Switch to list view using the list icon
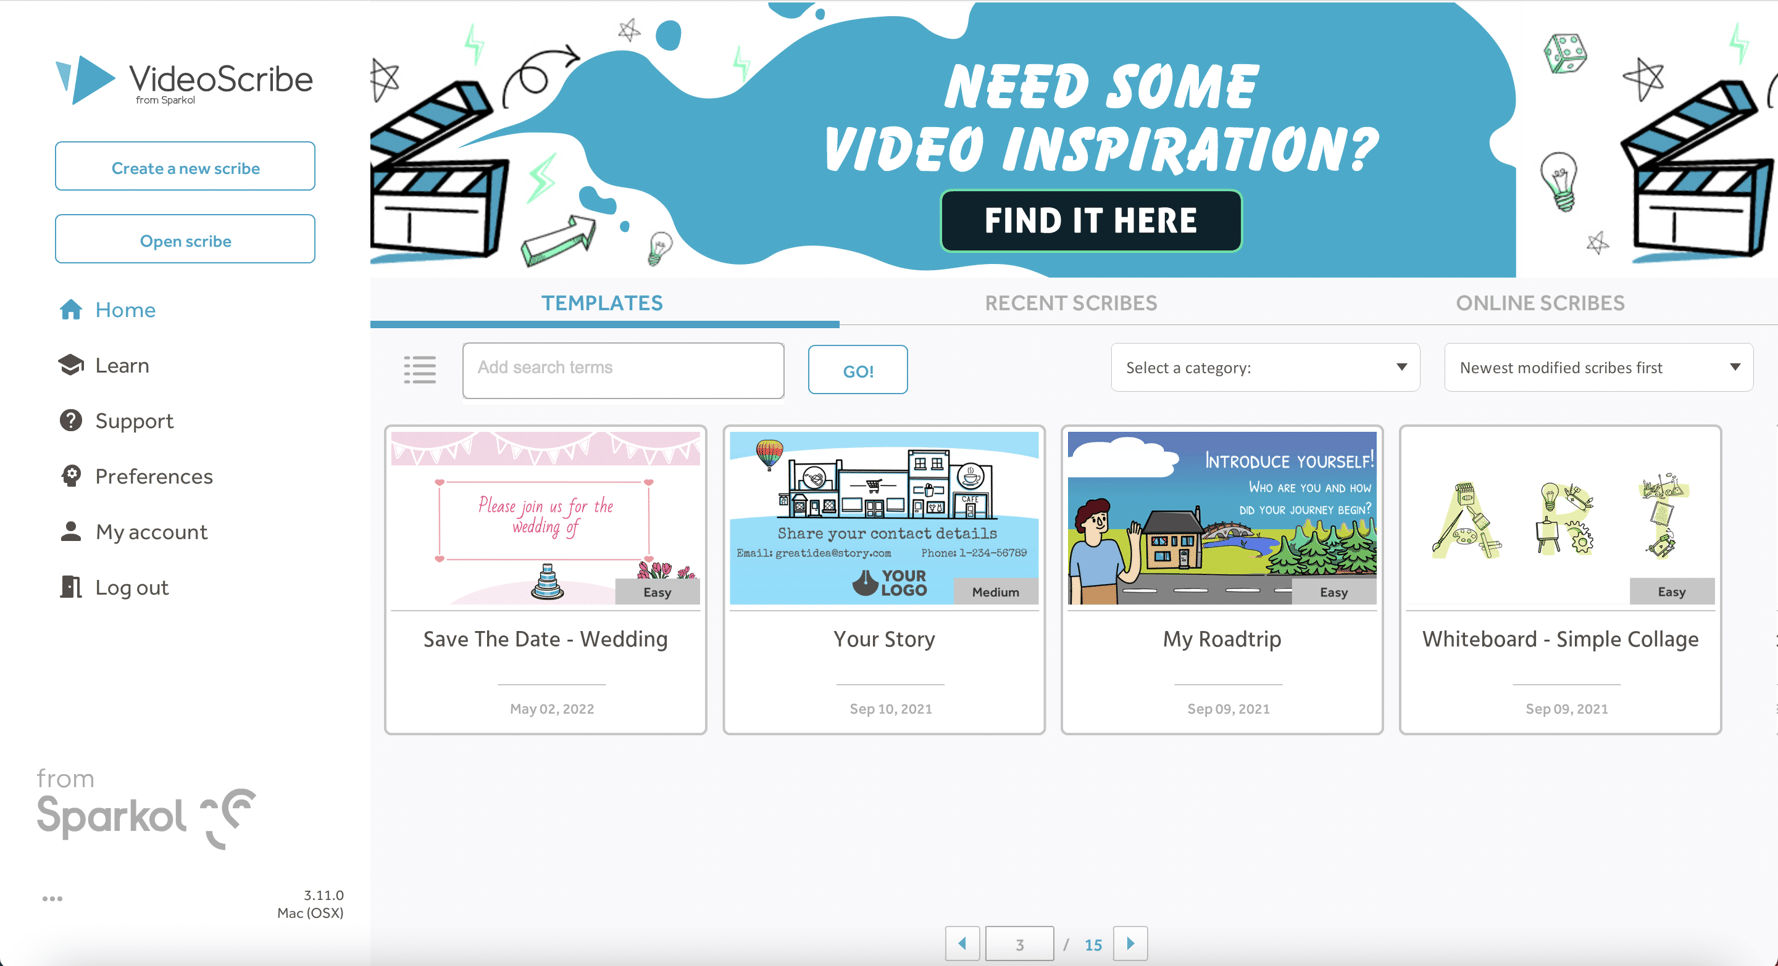Image resolution: width=1778 pixels, height=966 pixels. click(420, 370)
